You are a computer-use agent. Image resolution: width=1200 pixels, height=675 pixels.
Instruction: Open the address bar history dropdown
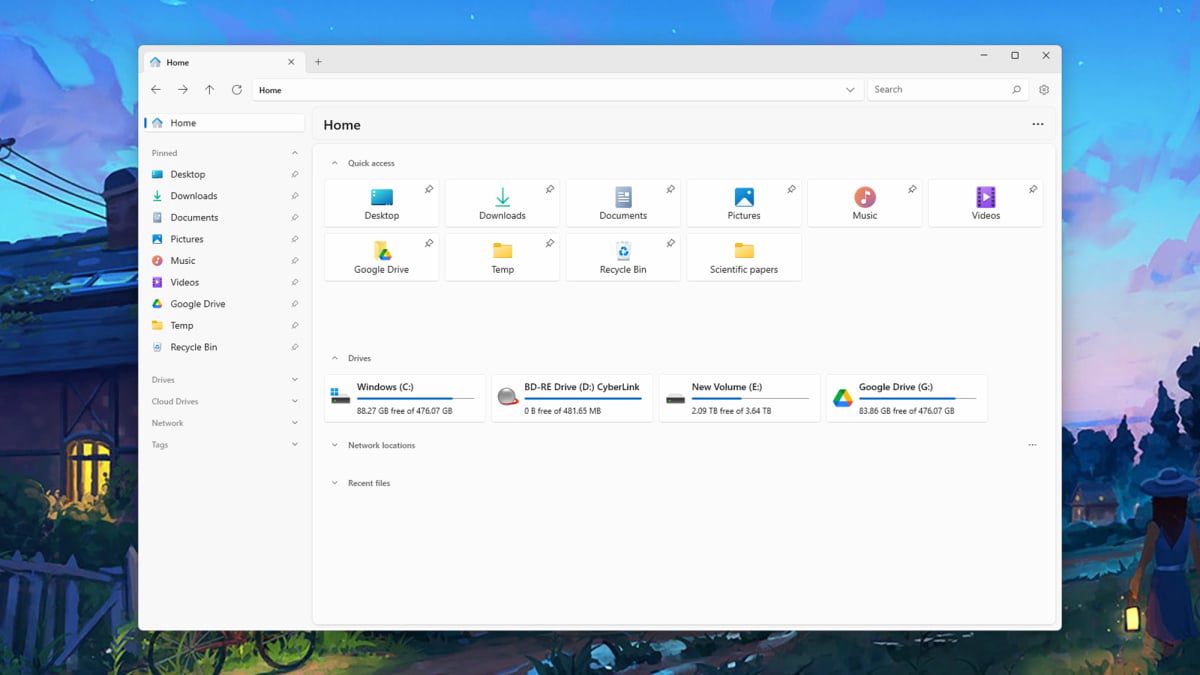pyautogui.click(x=850, y=90)
